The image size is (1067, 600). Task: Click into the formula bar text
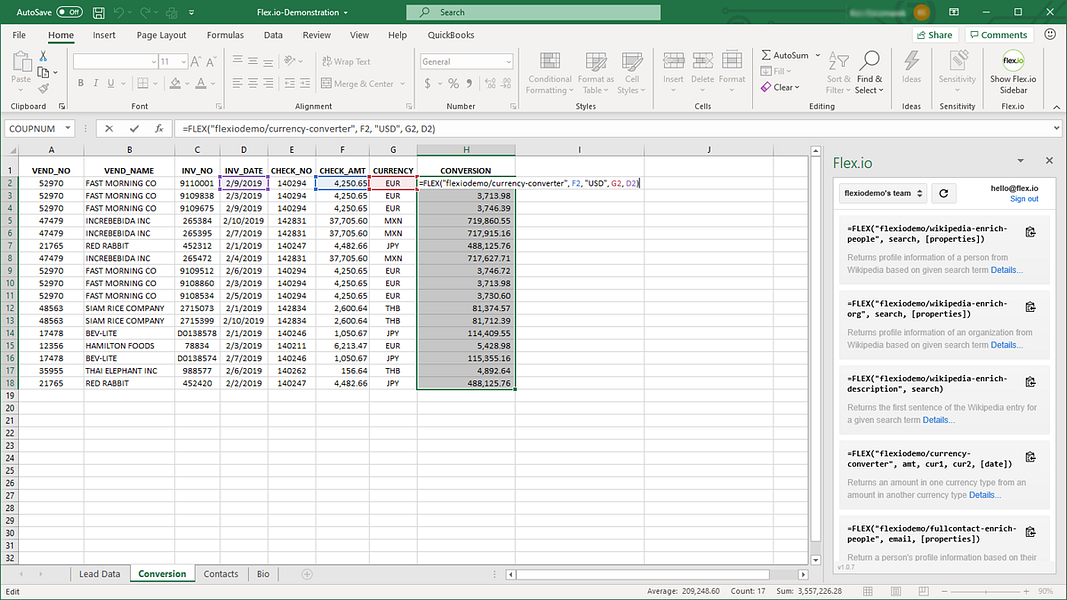click(309, 129)
